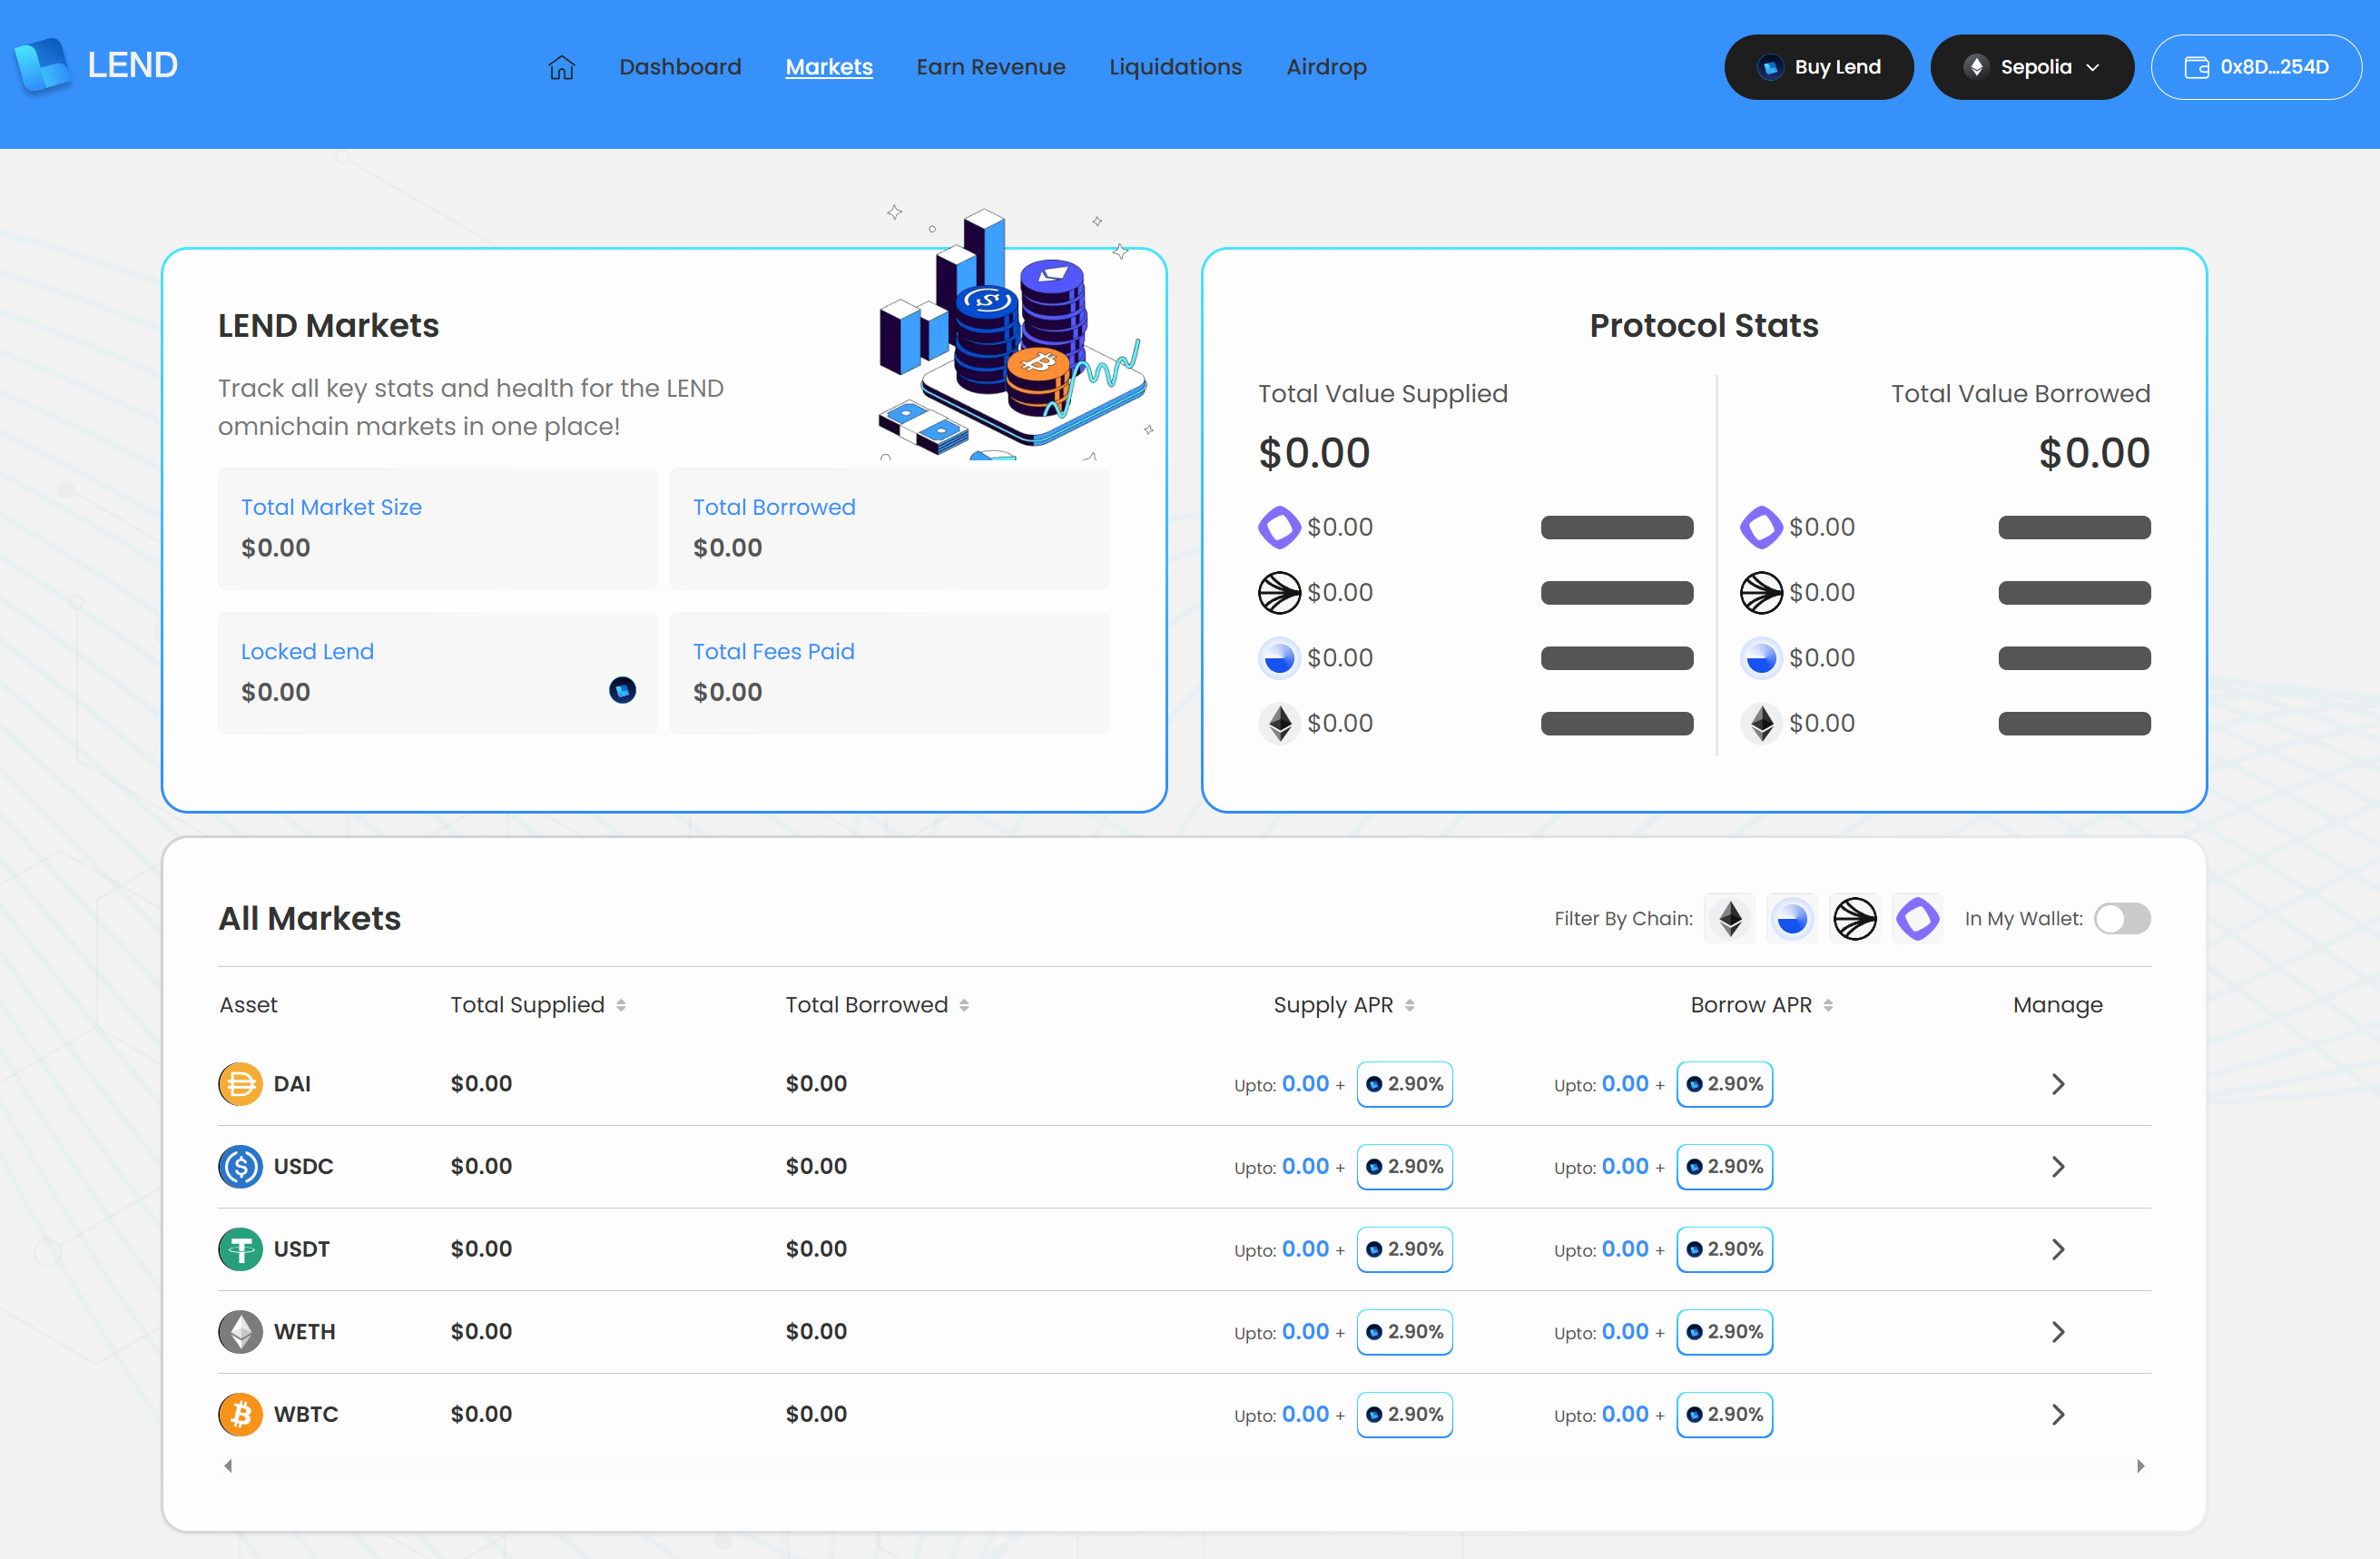Filter markets by the striped-circle chain icon

1854,918
